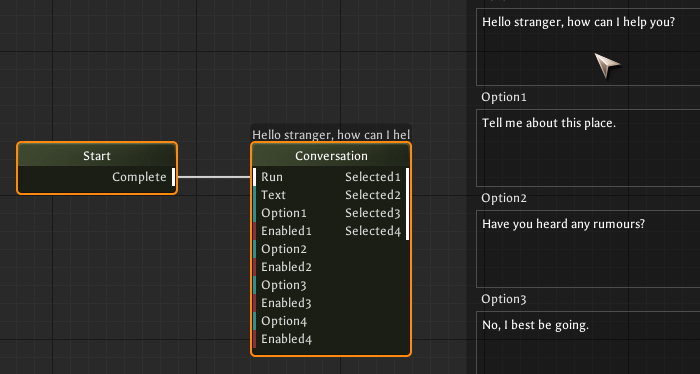
Task: Click the Run input pin on Conversation node
Action: point(254,177)
